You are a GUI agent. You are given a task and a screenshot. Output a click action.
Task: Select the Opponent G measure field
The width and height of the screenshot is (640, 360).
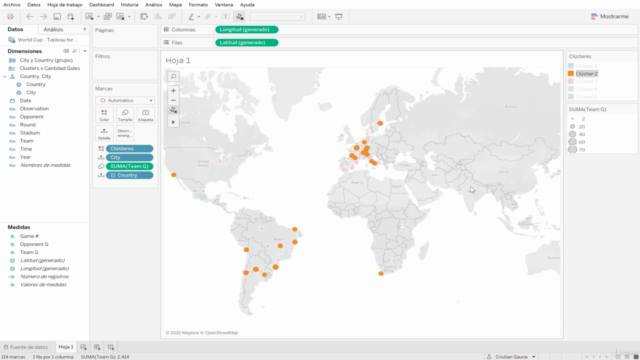click(34, 244)
